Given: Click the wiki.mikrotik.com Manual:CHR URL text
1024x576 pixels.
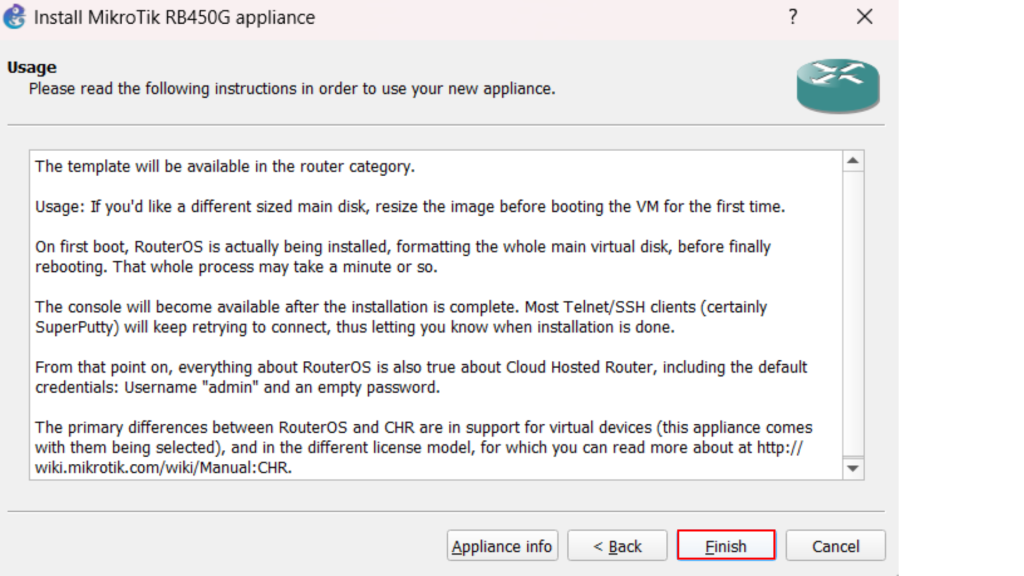Looking at the screenshot, I should (165, 467).
